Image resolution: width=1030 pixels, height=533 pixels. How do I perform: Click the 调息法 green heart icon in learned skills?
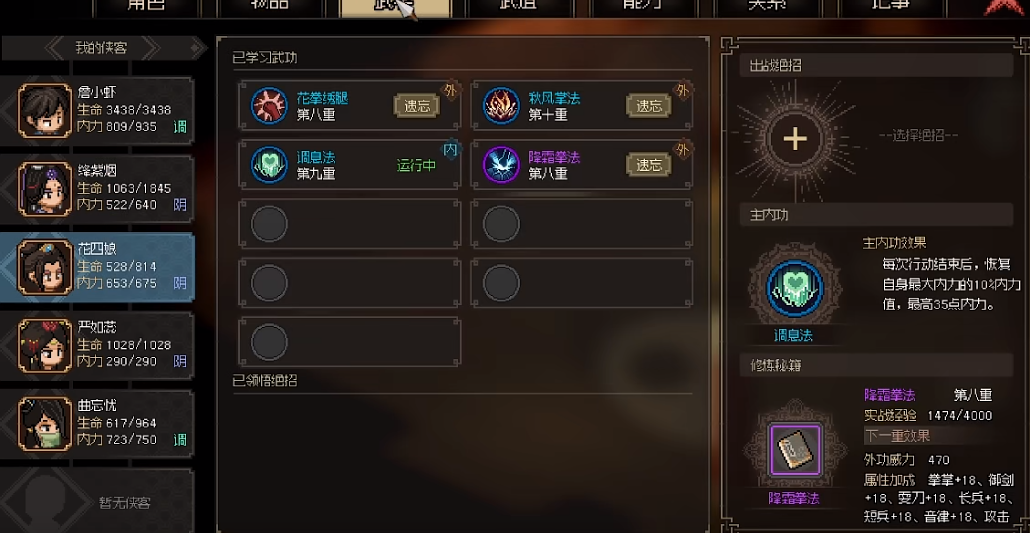(269, 164)
